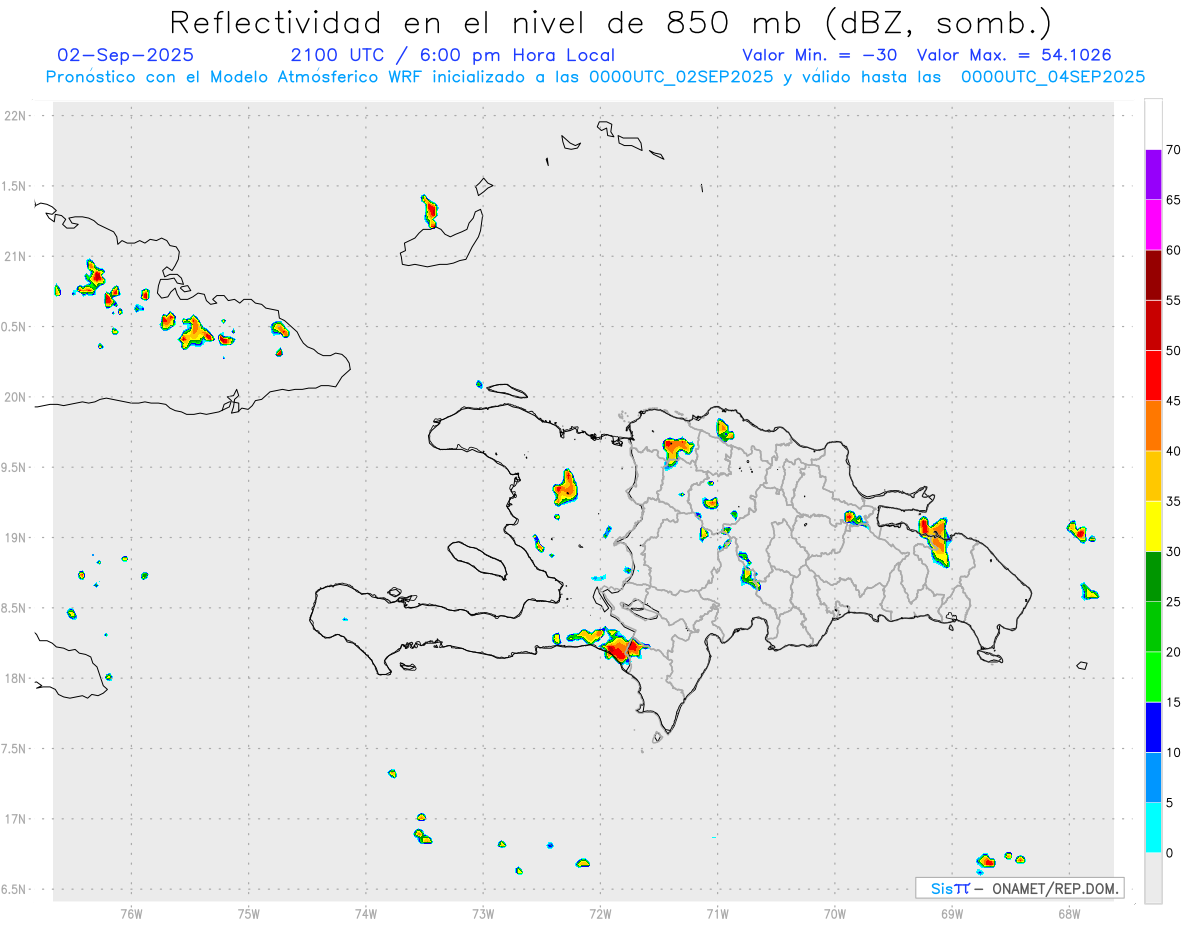Click the purple 65–70 dBZ legend segment
This screenshot has width=1200, height=927.
pos(1153,175)
